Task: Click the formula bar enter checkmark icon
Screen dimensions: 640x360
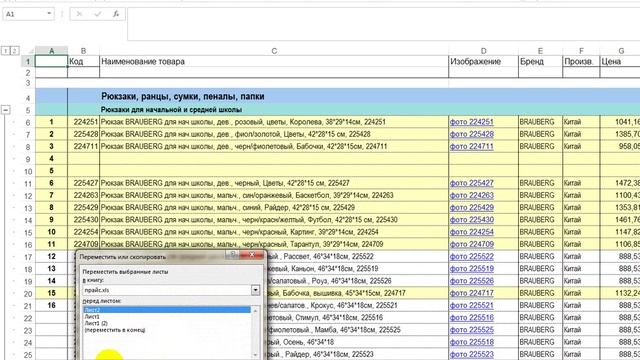Action: tap(98, 14)
